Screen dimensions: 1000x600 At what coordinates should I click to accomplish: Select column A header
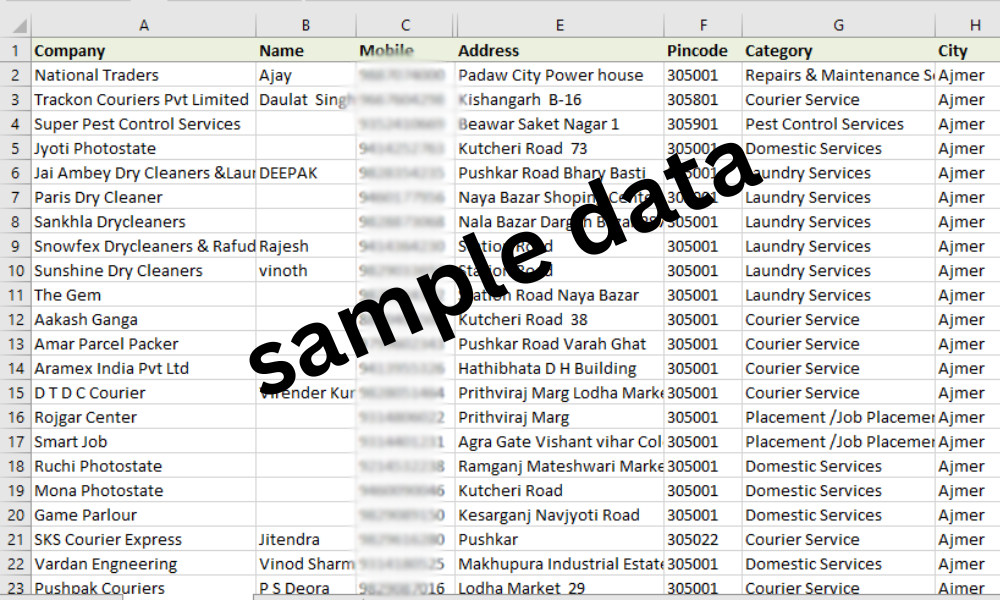(x=143, y=25)
